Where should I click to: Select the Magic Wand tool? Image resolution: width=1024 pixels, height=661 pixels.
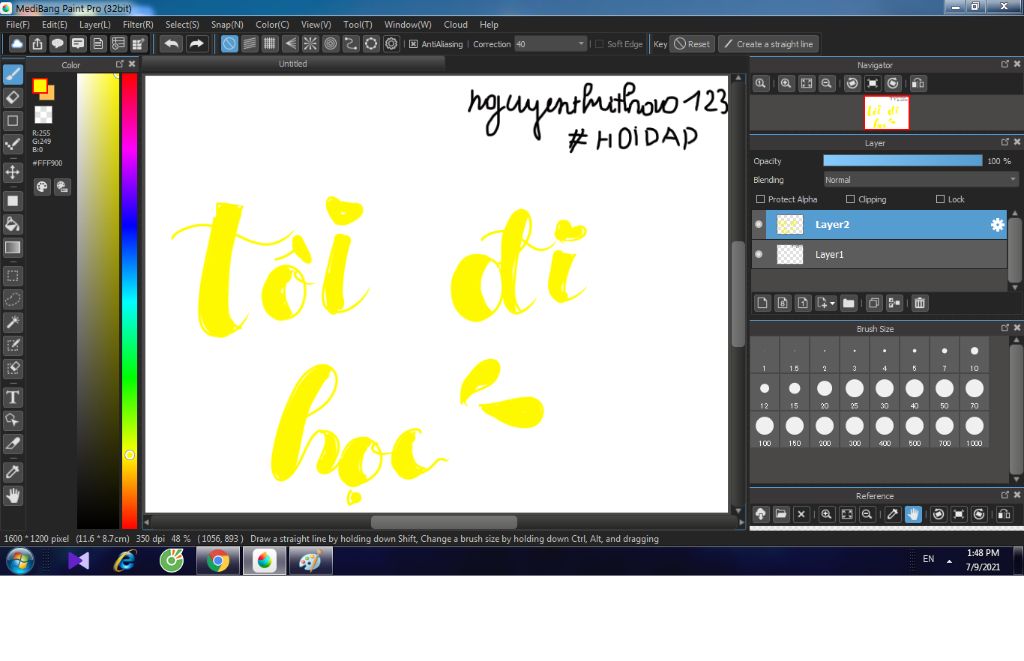tap(12, 322)
